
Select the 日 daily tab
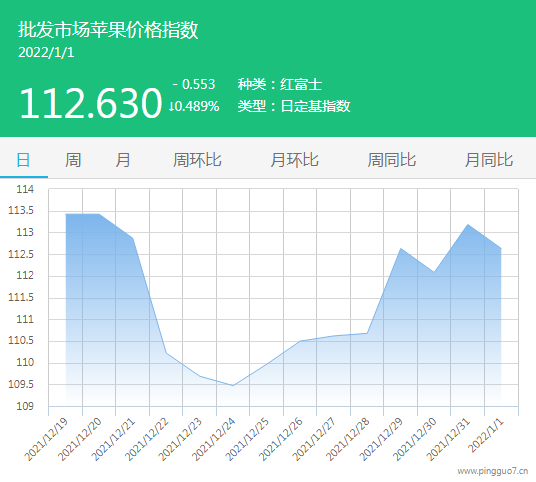(23, 160)
